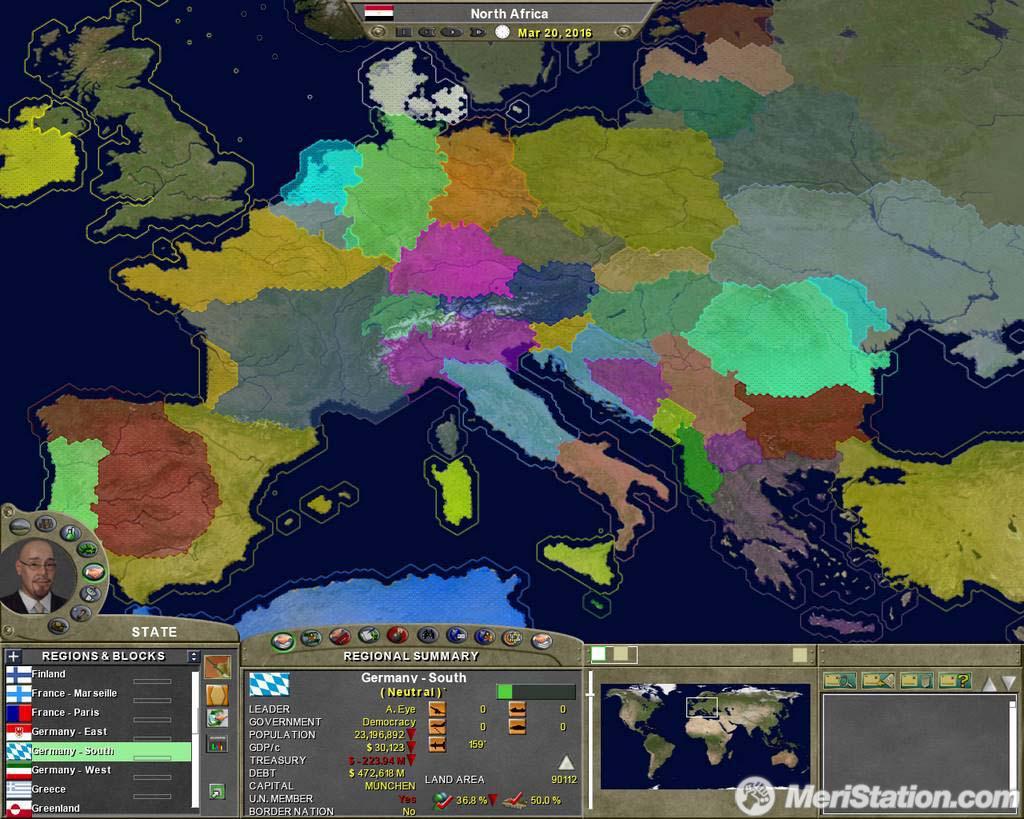Toggle the white minimap mode square

(599, 654)
